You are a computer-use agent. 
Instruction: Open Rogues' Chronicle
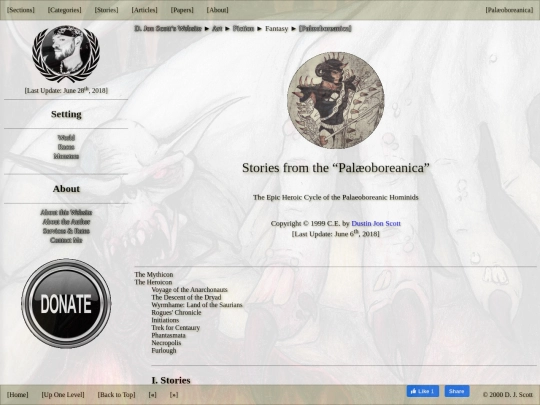click(176, 312)
